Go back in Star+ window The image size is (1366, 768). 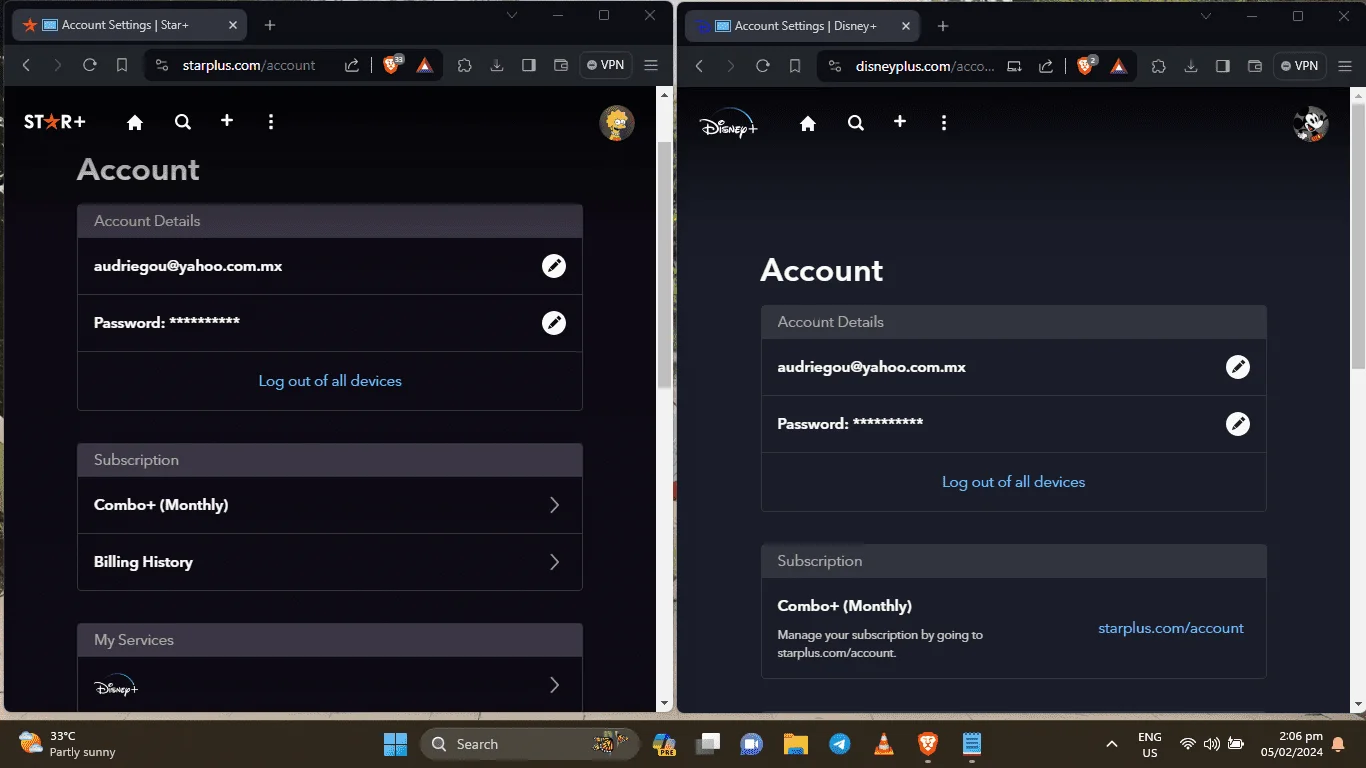tap(26, 65)
